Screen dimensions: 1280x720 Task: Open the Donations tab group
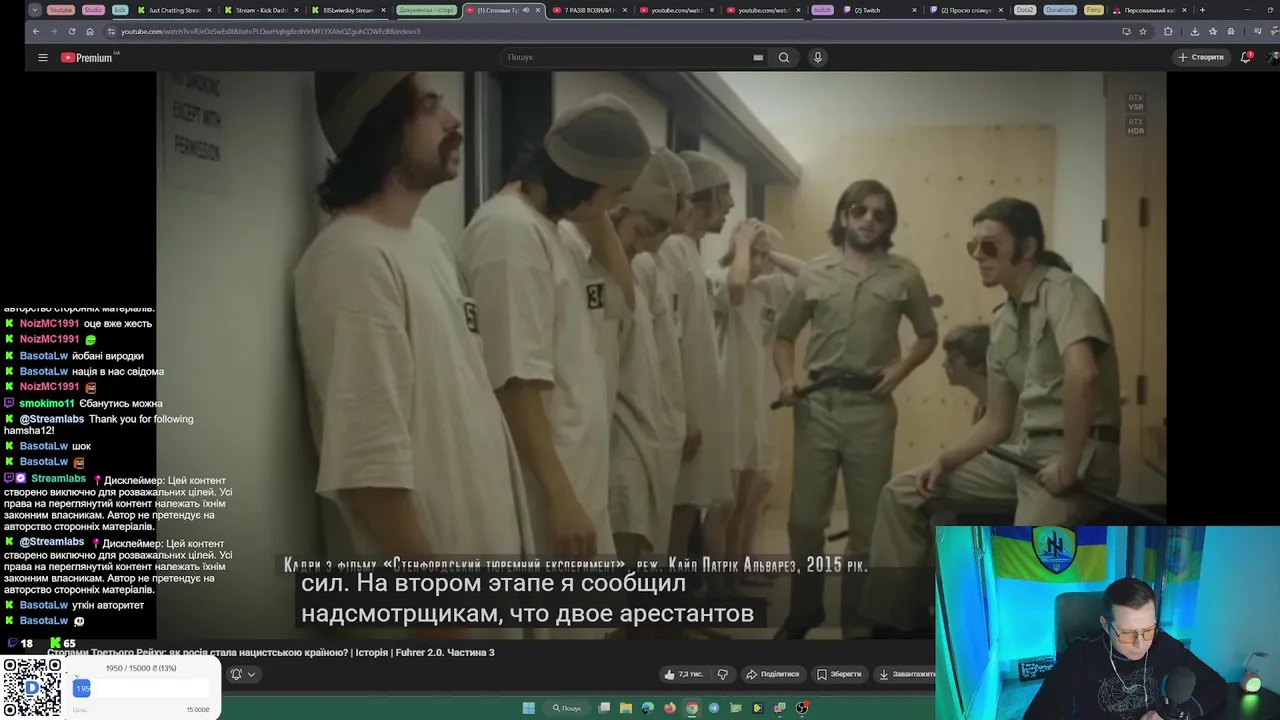point(1060,10)
